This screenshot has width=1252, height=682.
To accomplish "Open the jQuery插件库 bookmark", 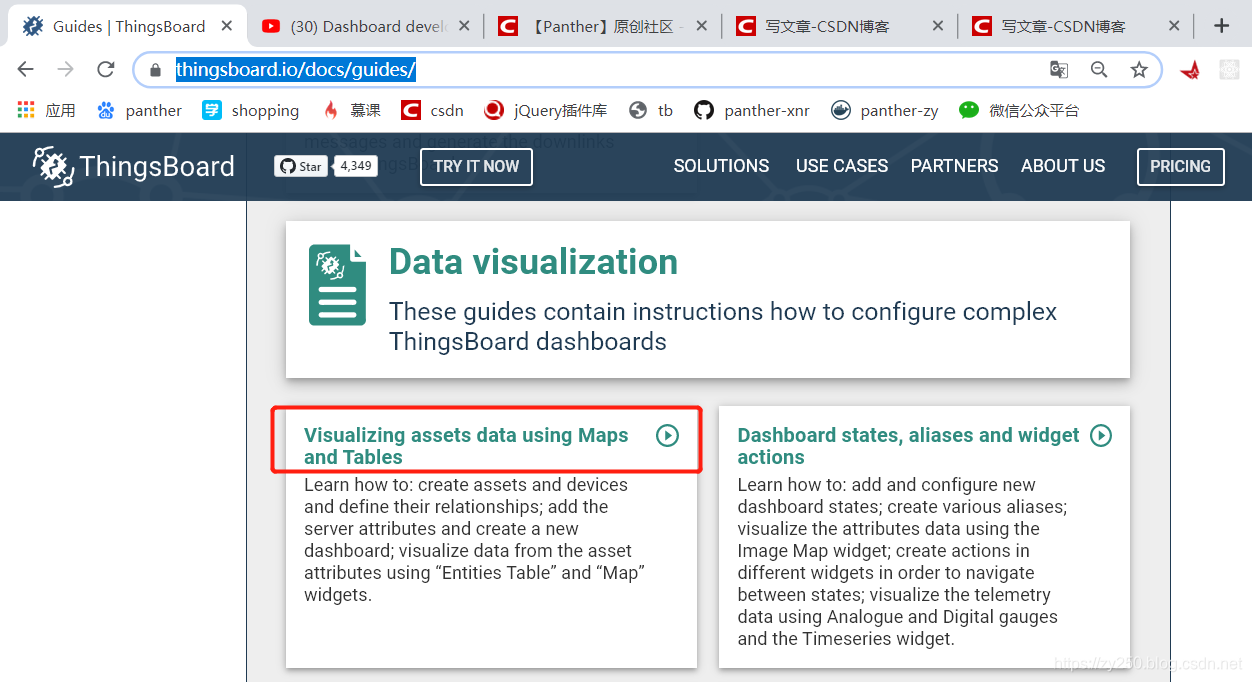I will click(x=546, y=110).
